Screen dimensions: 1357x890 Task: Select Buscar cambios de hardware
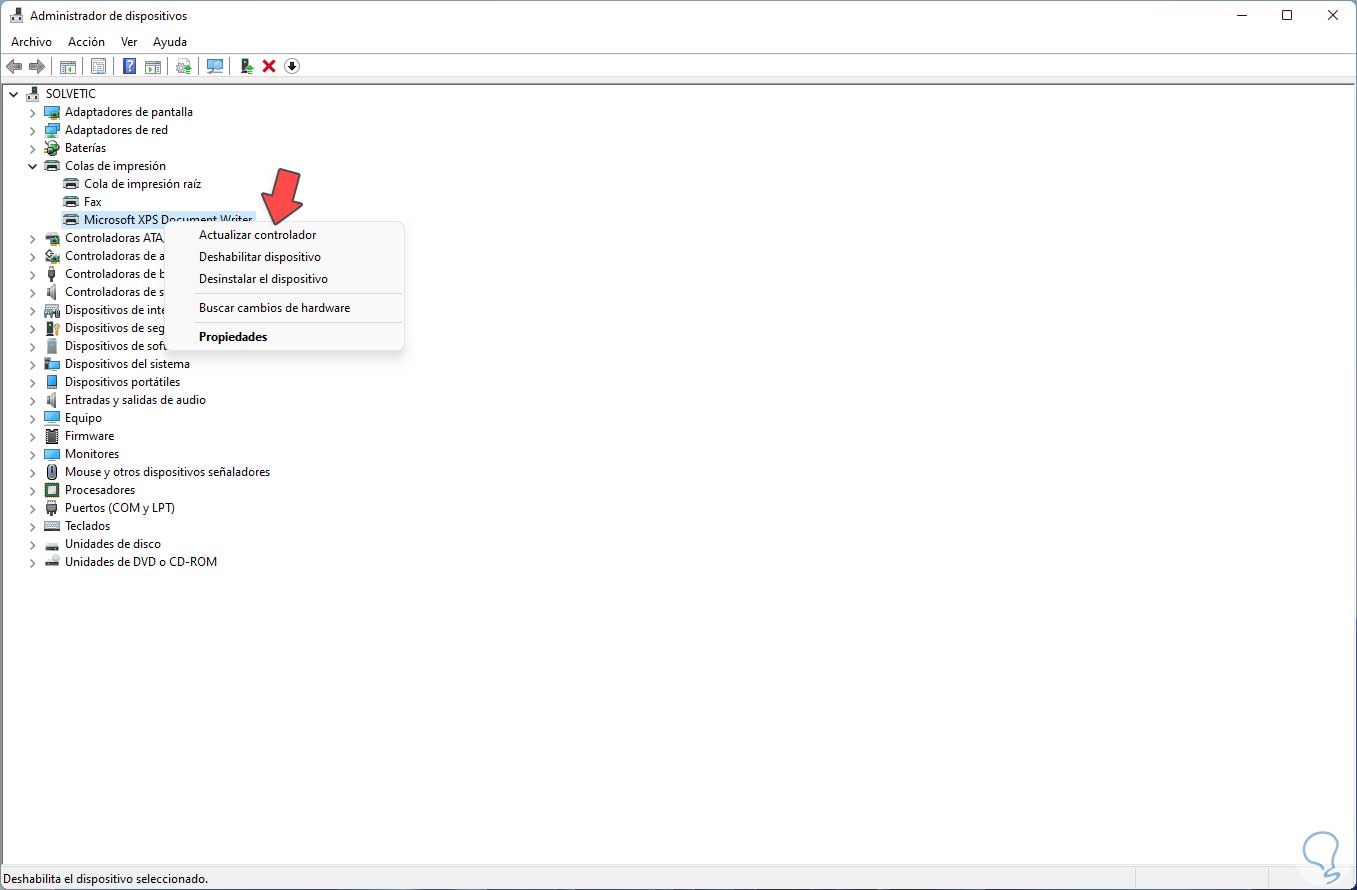coord(285,308)
